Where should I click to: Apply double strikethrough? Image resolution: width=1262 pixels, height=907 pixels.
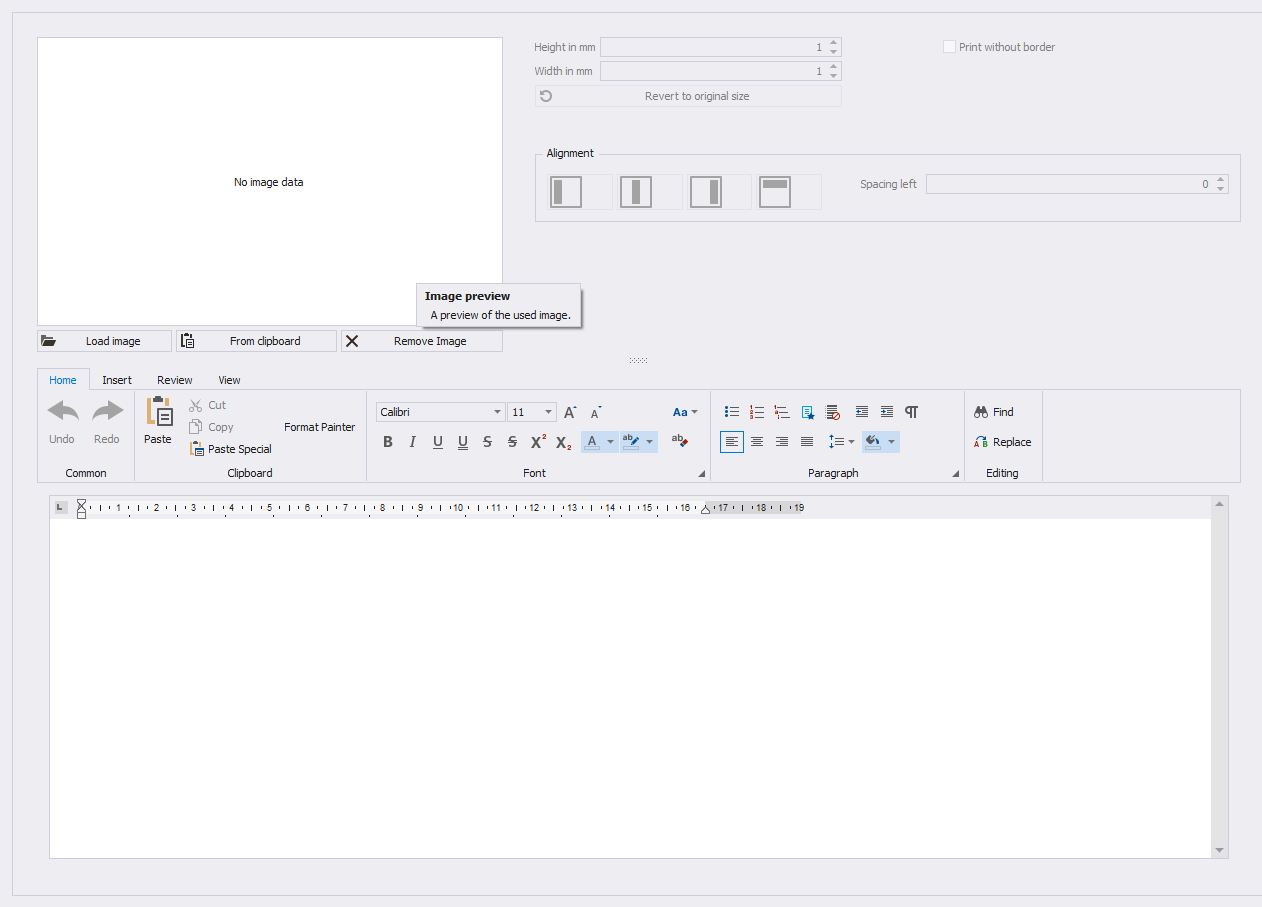[512, 442]
